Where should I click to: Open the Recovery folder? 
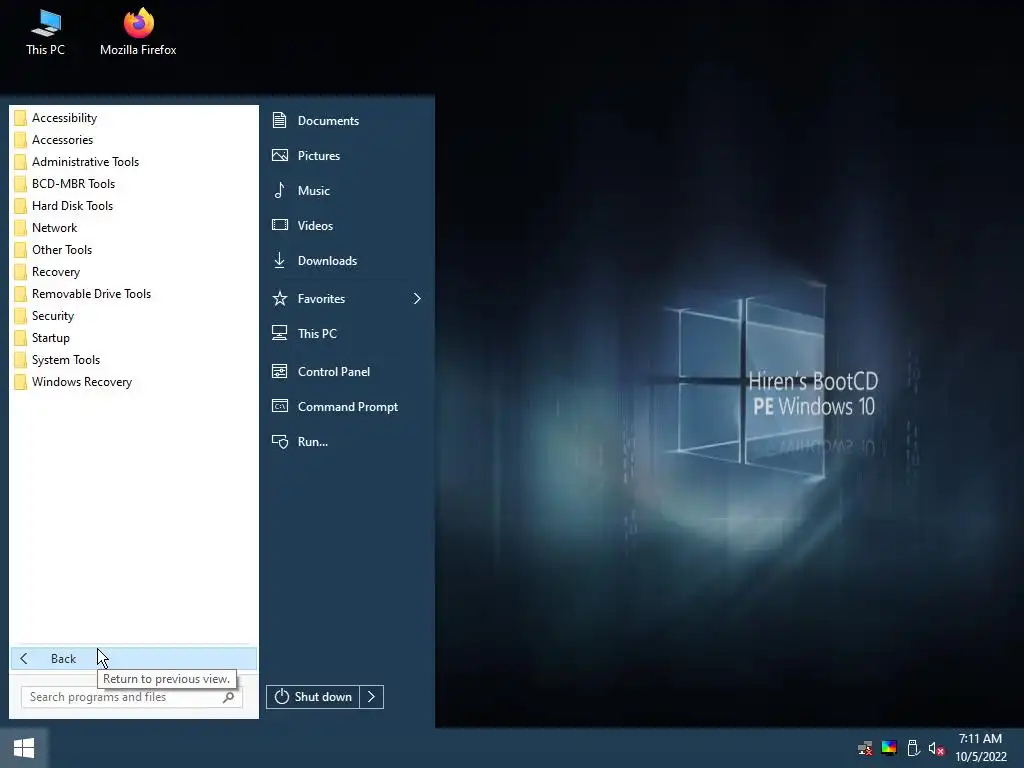point(133,272)
